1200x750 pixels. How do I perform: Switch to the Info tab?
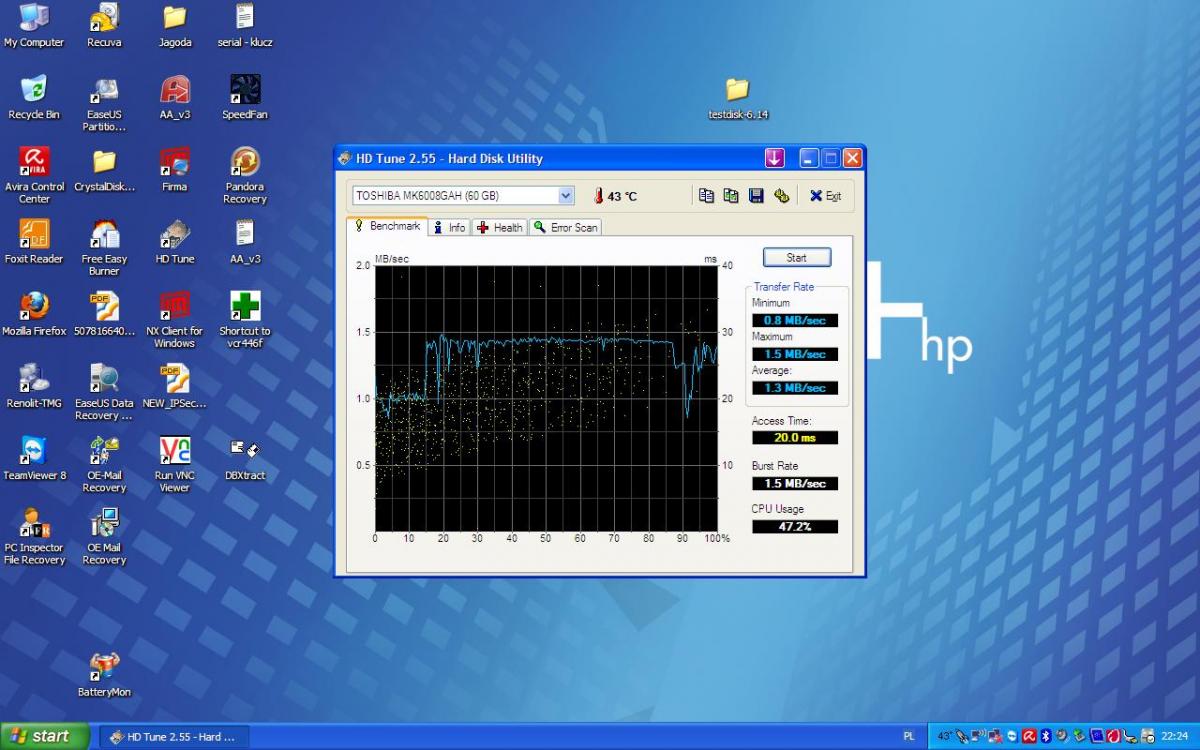point(449,228)
